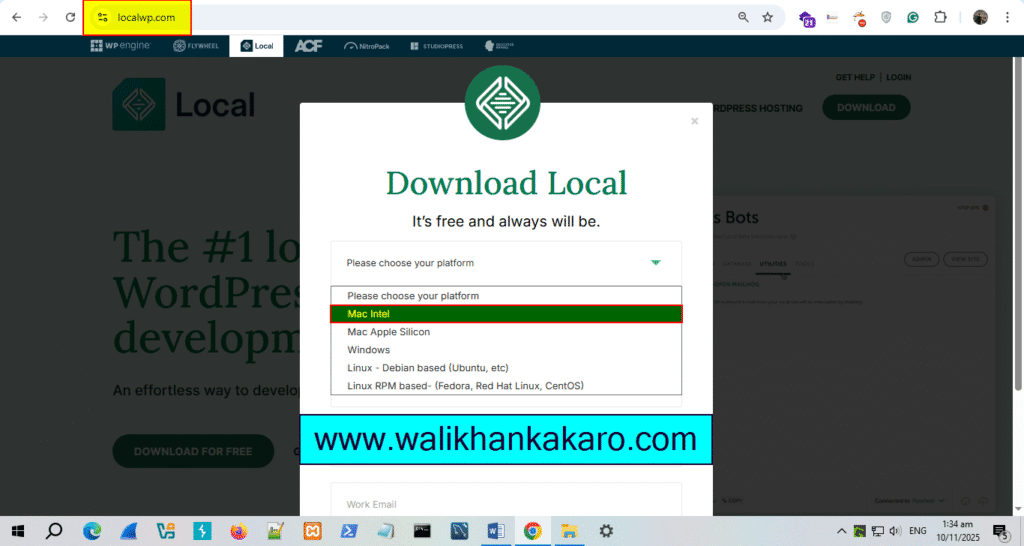The height and width of the screenshot is (546, 1024).
Task: Open the notification center
Action: tap(1000, 531)
